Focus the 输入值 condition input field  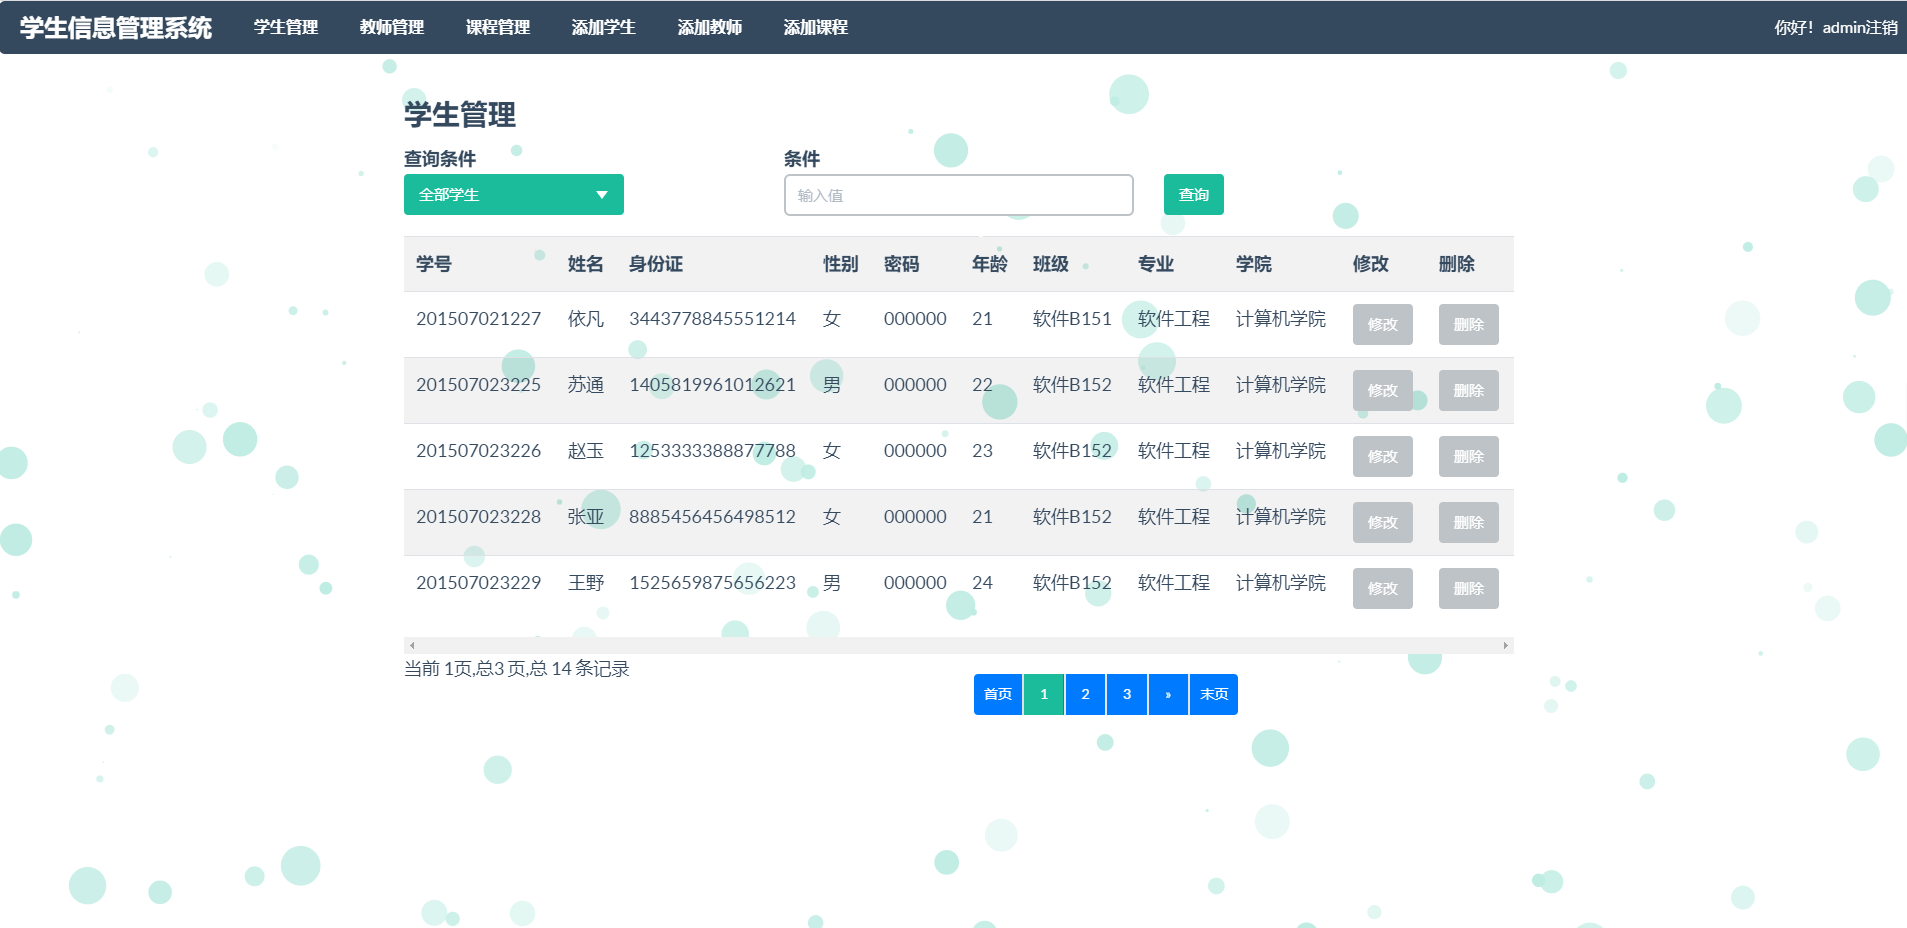[958, 195]
